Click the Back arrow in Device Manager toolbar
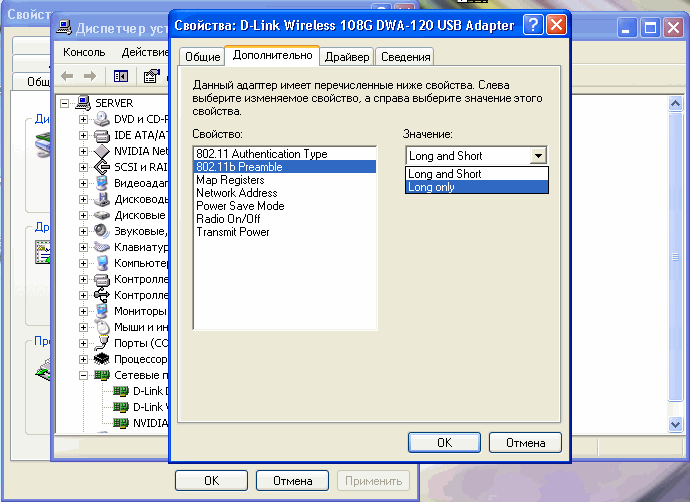The height and width of the screenshot is (502, 690). tap(67, 76)
